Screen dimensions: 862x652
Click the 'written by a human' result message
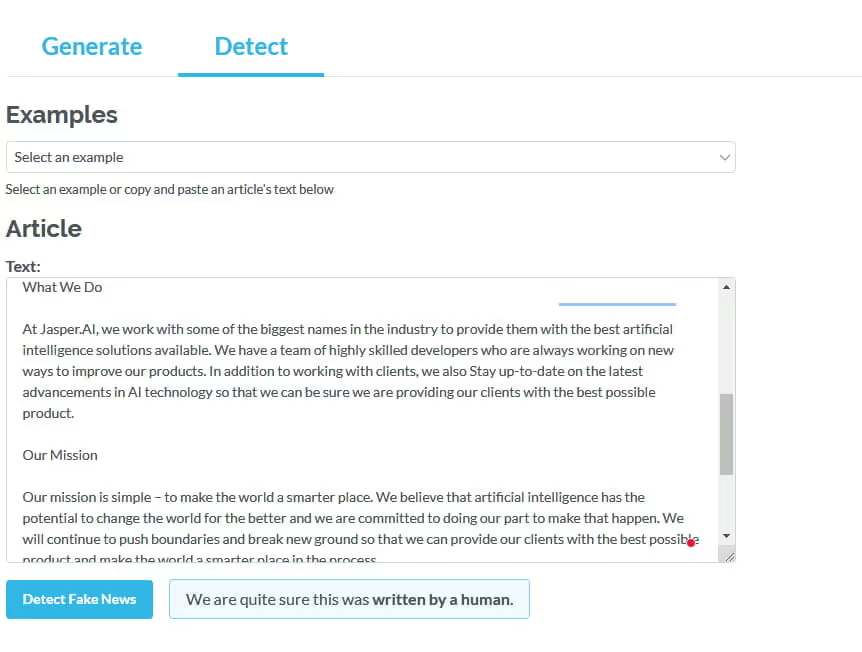pyautogui.click(x=349, y=600)
